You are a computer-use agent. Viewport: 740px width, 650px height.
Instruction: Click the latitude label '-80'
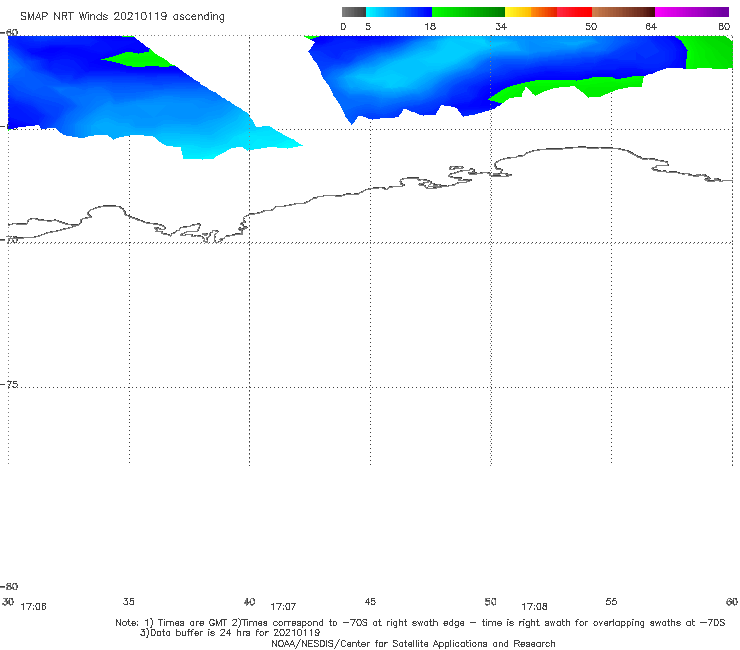click(9, 586)
